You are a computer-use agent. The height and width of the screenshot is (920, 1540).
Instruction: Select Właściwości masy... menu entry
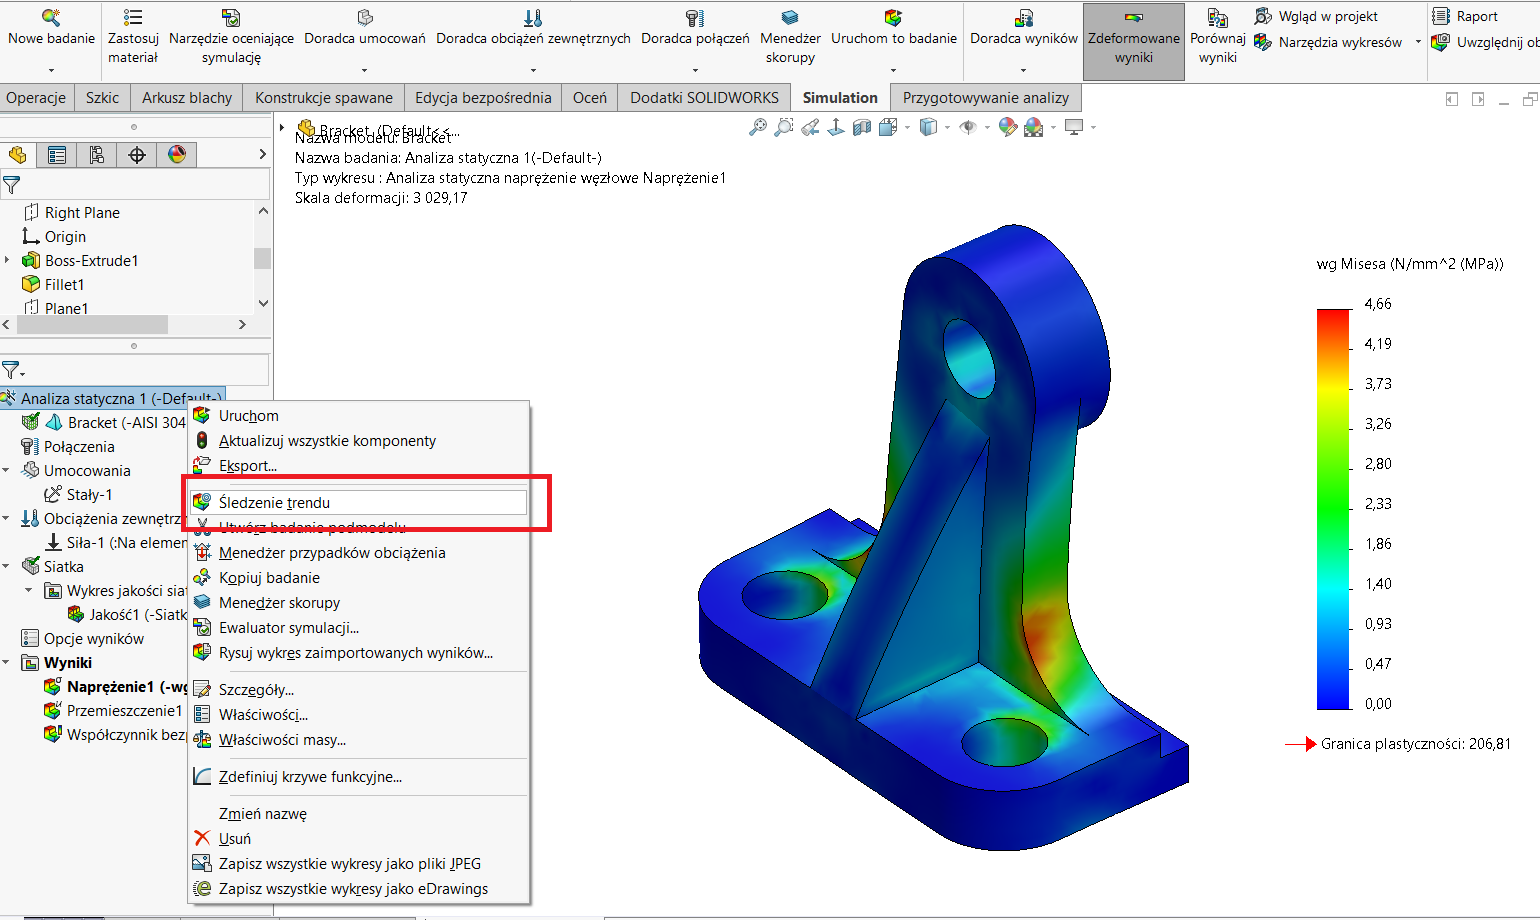point(359,739)
